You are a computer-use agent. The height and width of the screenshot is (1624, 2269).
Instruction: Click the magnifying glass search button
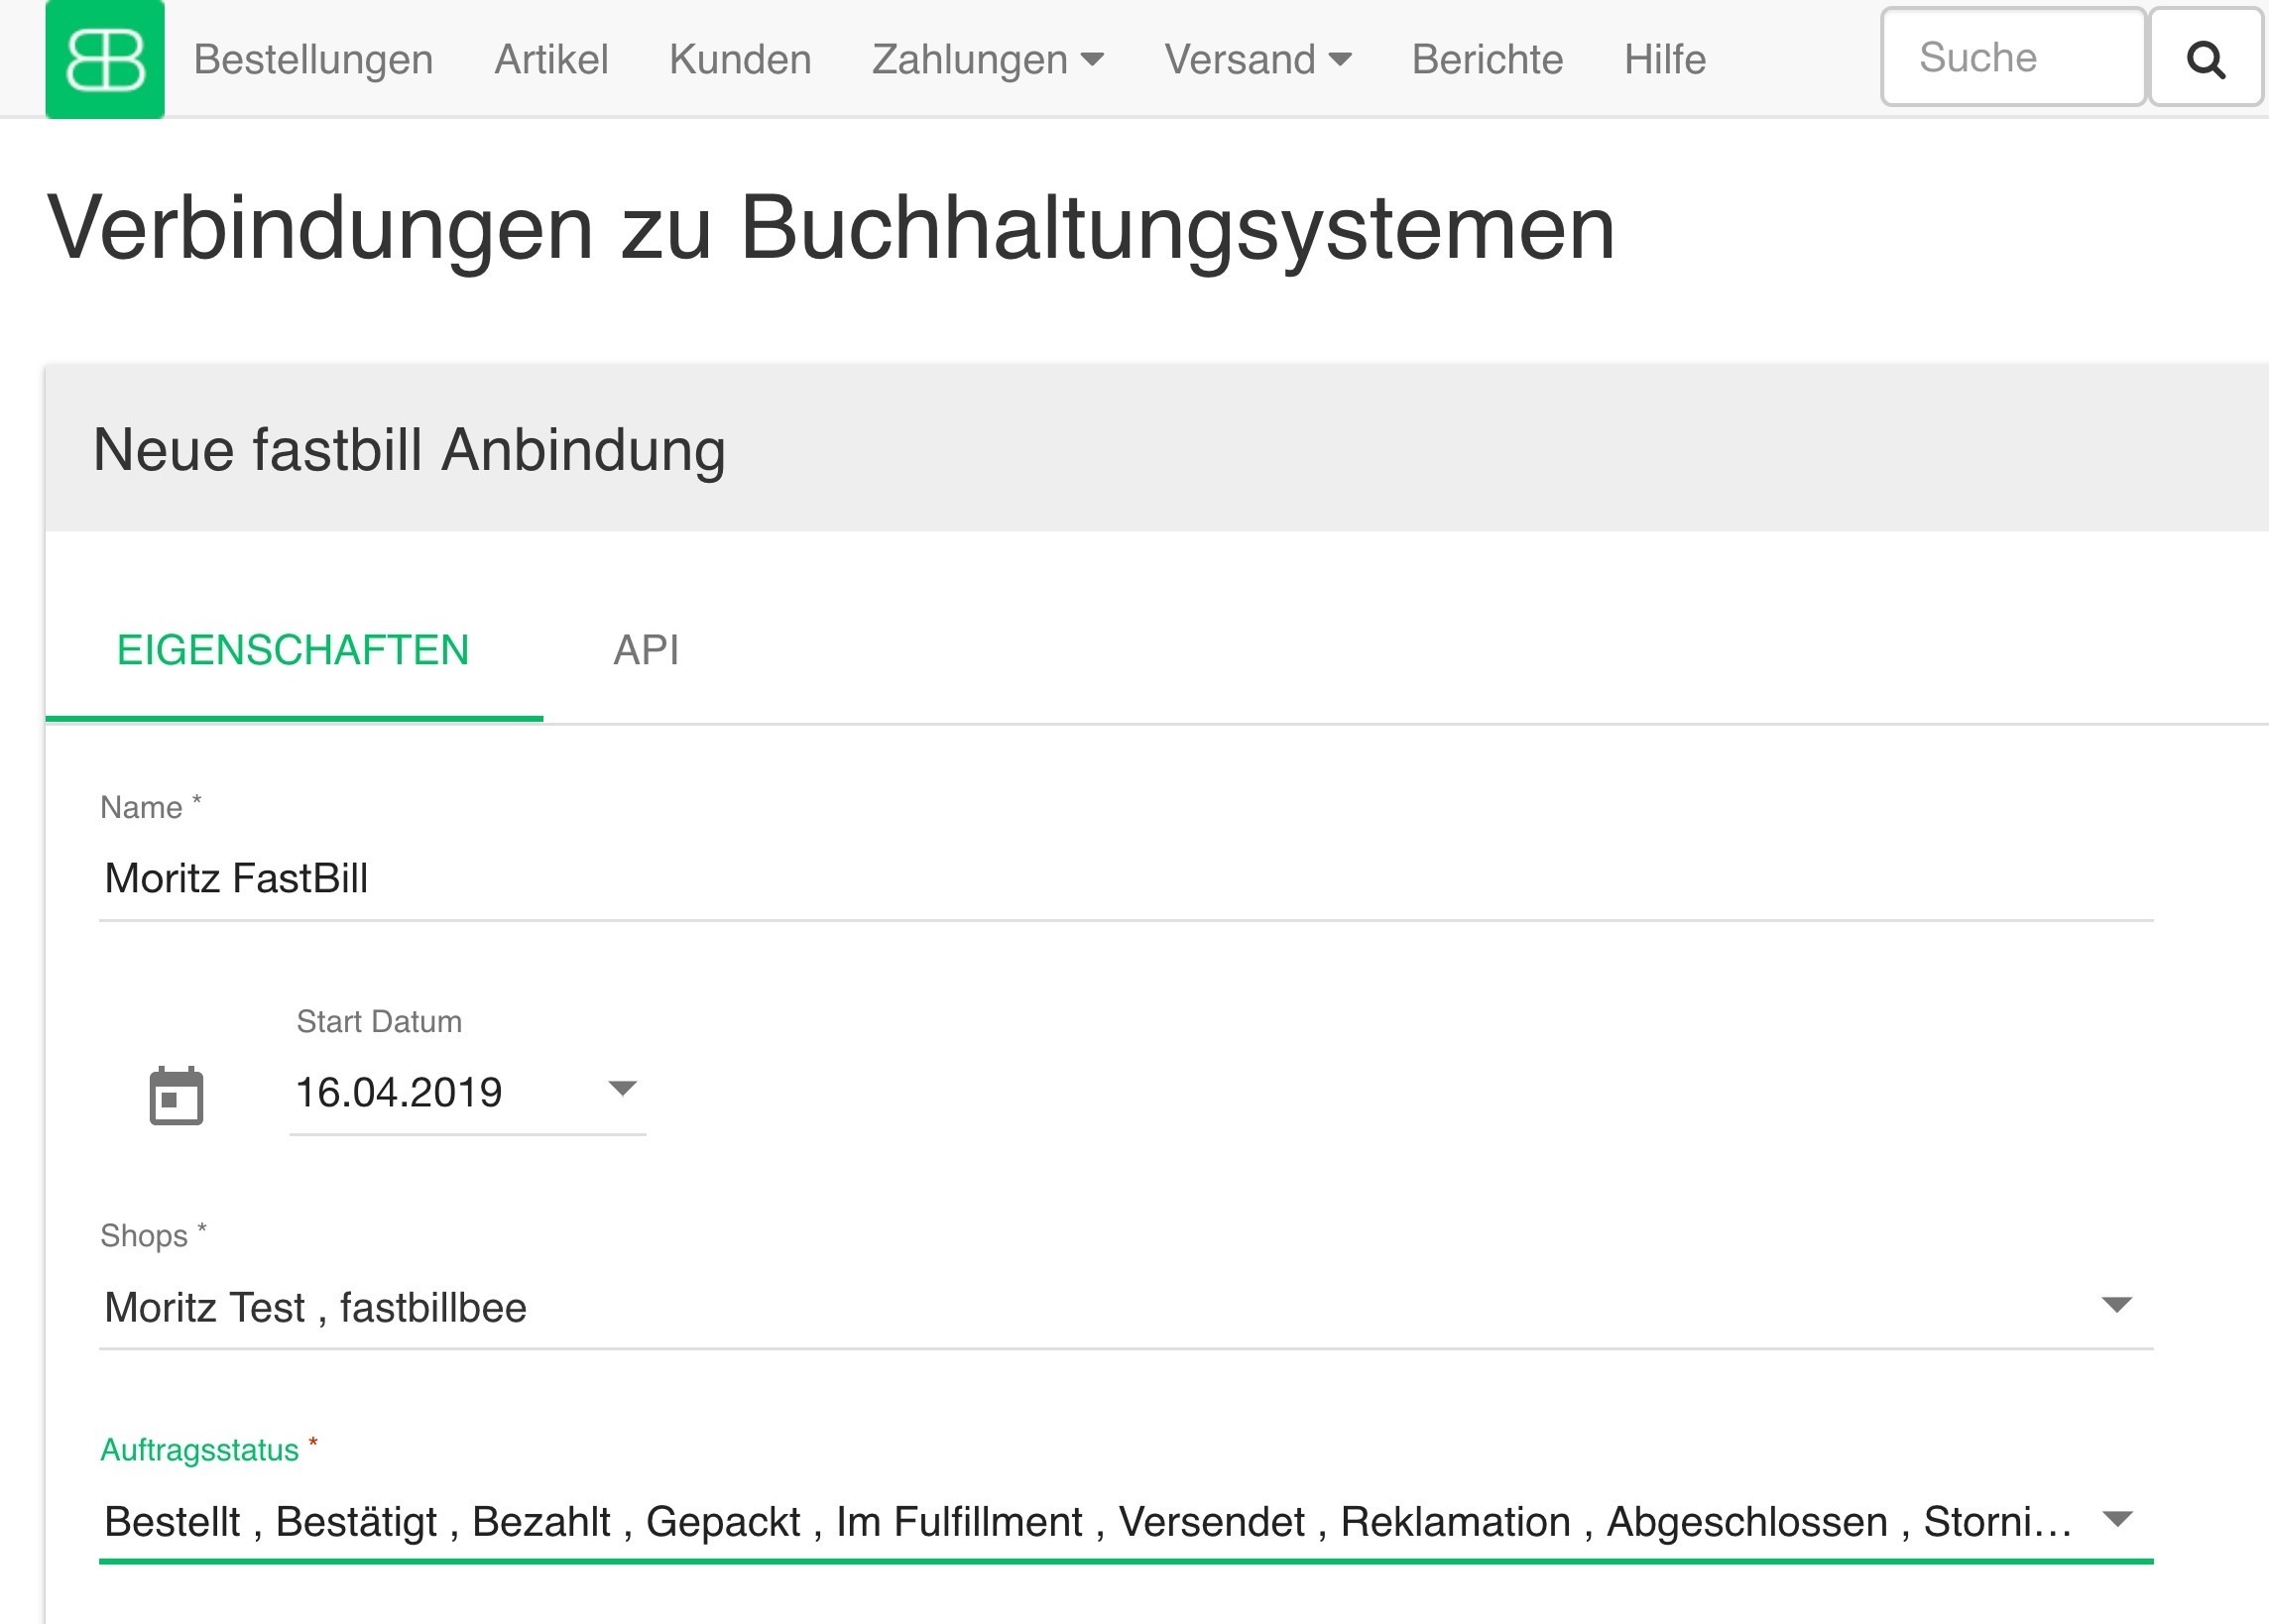2205,59
